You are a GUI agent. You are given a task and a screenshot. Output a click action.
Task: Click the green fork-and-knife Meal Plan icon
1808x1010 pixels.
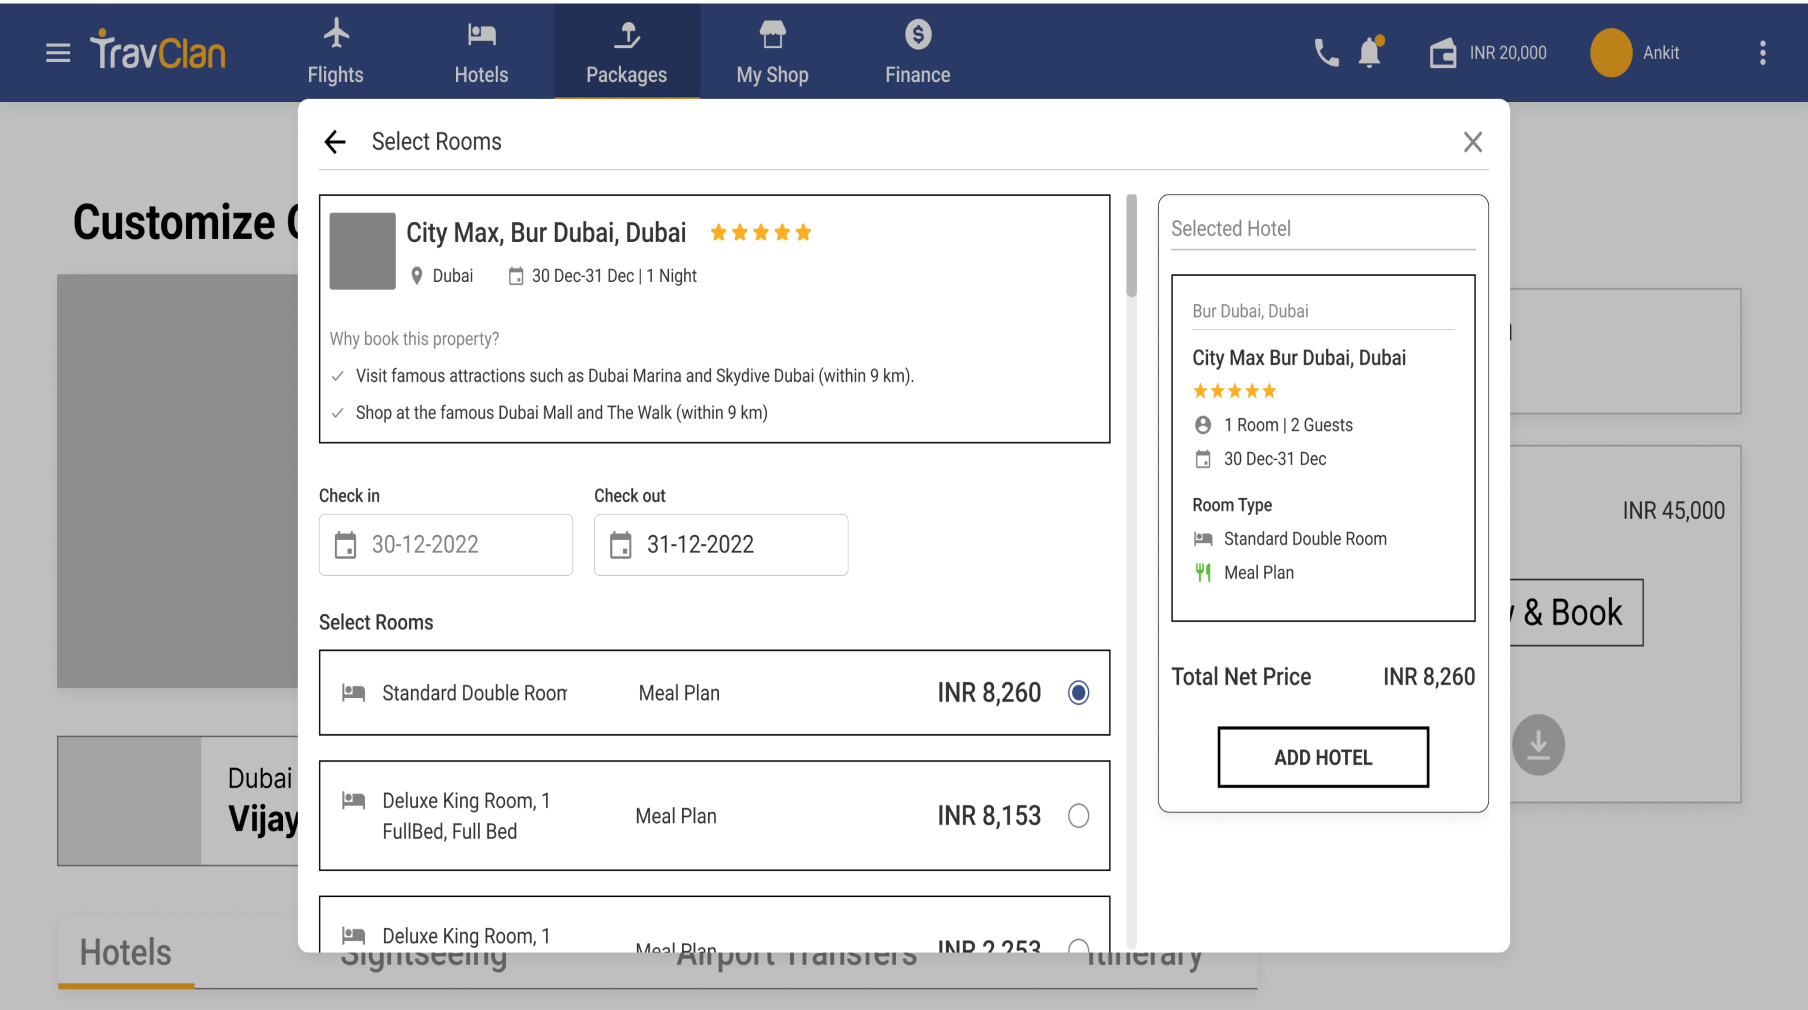pyautogui.click(x=1203, y=573)
